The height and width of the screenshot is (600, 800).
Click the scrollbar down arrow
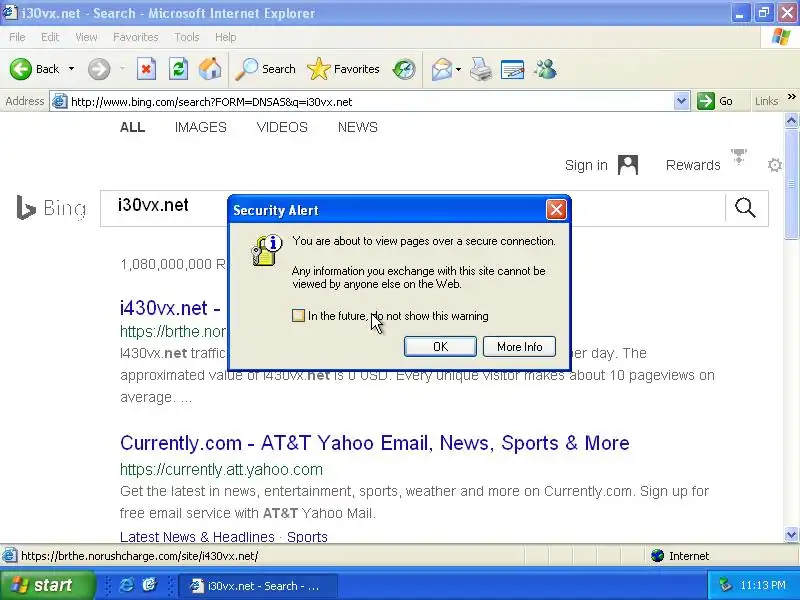point(791,535)
